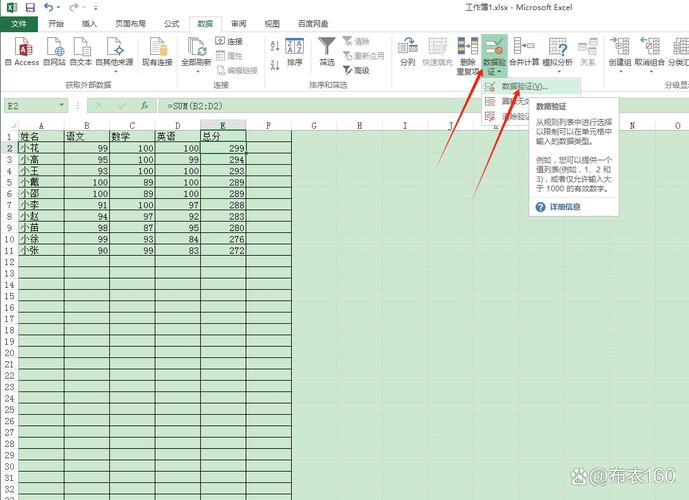Open 高级 advanced filter options
The image size is (689, 500).
356,70
